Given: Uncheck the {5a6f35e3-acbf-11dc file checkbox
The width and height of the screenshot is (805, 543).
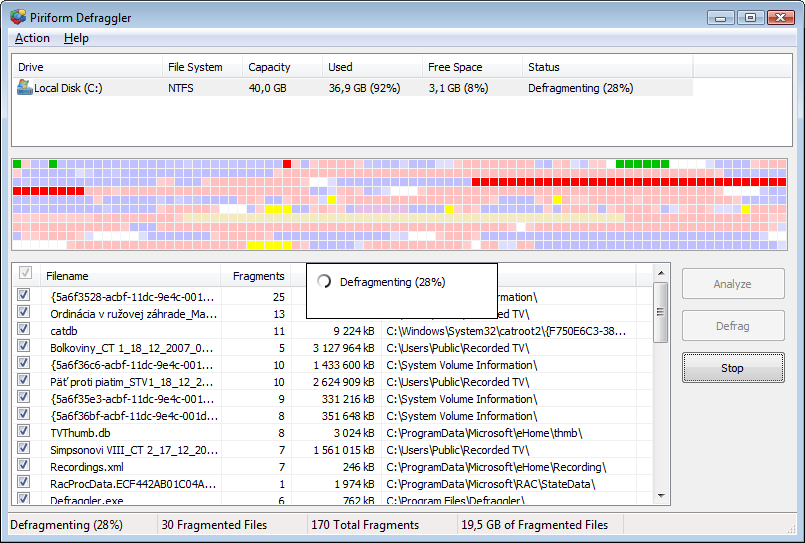Looking at the screenshot, I should (23, 396).
